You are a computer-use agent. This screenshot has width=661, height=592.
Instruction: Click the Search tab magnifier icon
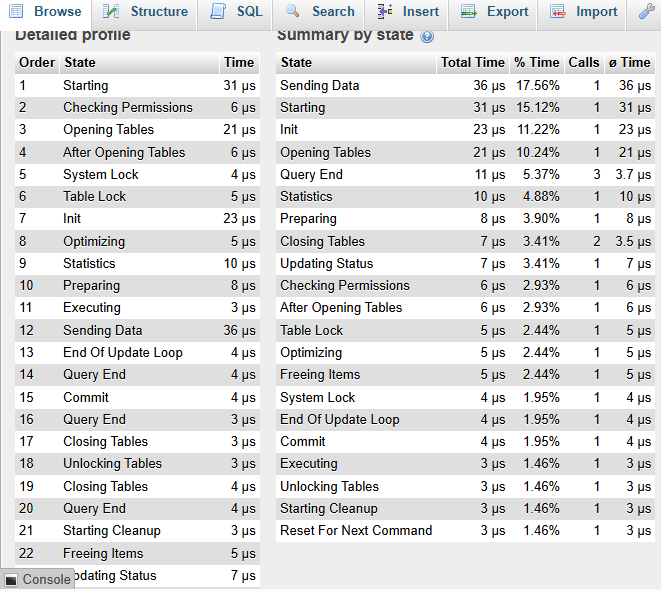tap(293, 12)
